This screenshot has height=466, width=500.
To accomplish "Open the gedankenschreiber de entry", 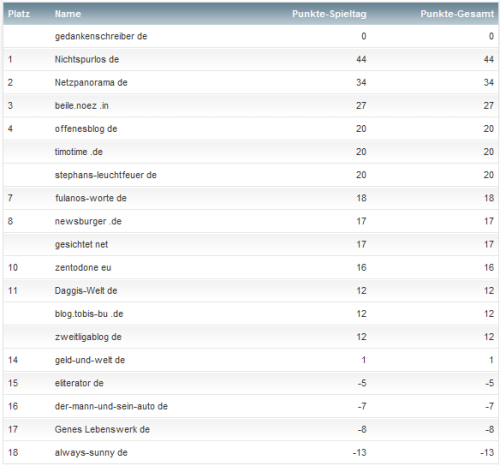I will [x=101, y=36].
